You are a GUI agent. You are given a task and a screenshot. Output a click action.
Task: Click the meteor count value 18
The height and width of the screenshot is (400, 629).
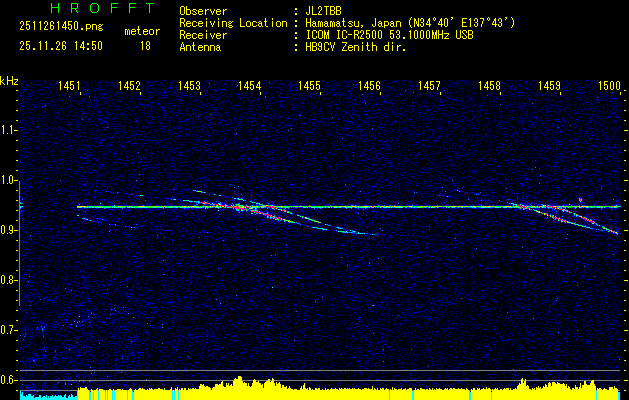(x=145, y=46)
